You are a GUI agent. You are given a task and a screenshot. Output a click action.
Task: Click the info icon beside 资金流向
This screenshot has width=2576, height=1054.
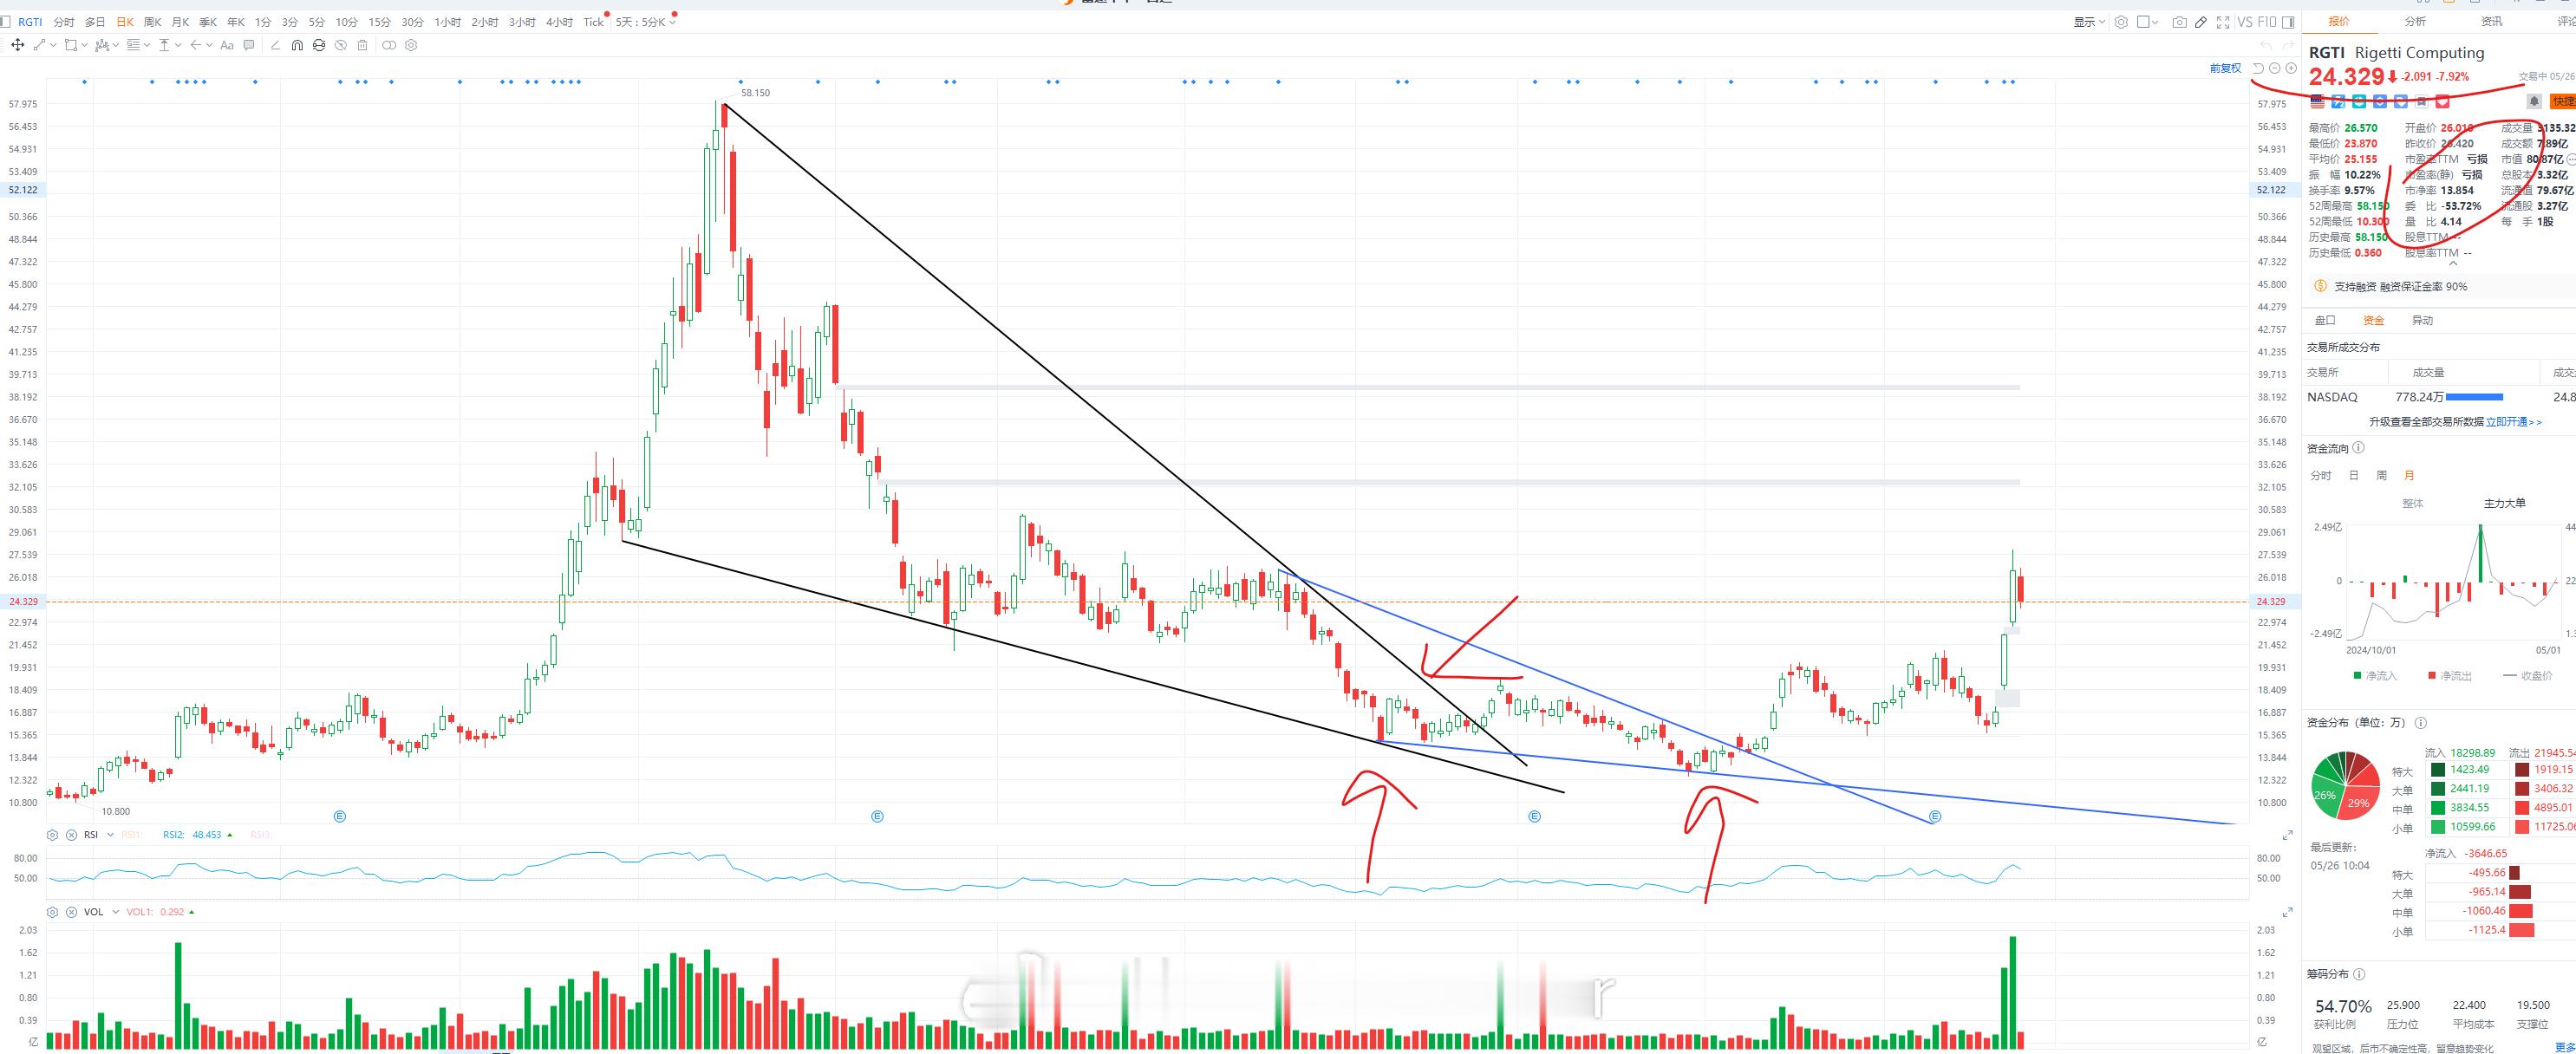[2358, 448]
